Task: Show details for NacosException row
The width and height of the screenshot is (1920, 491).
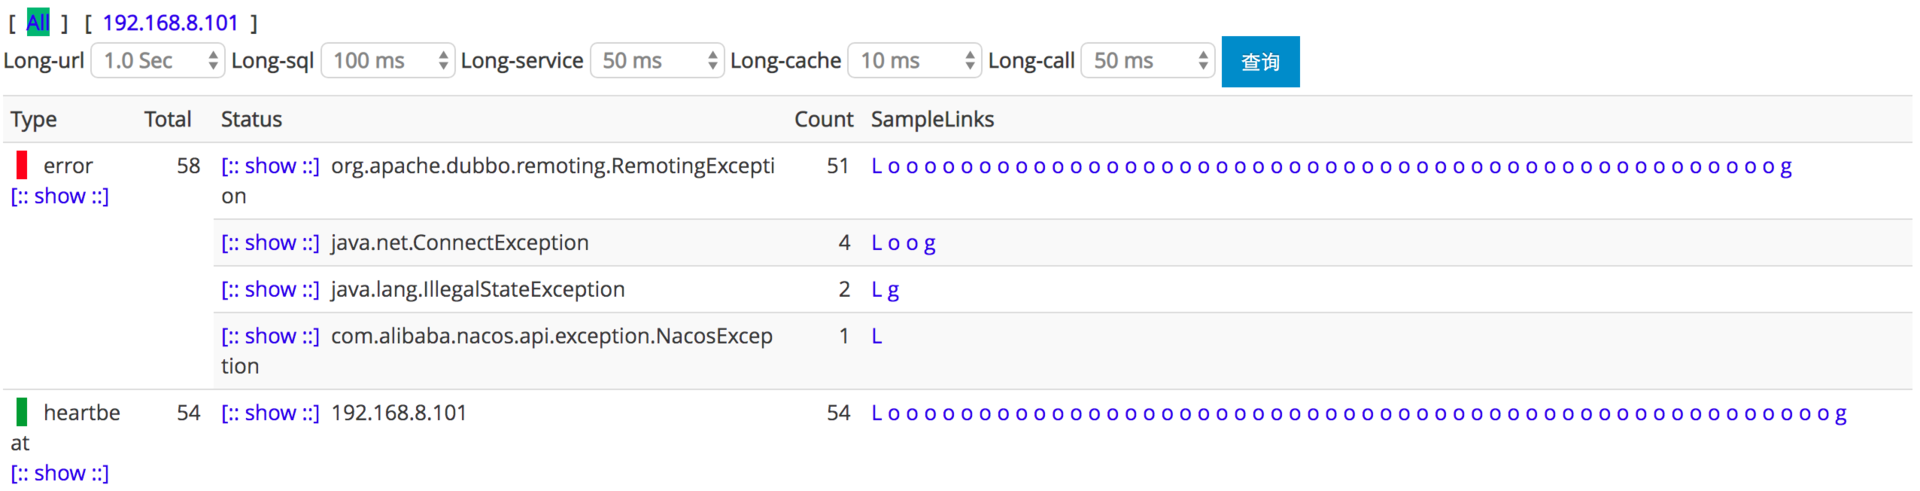Action: pyautogui.click(x=270, y=336)
